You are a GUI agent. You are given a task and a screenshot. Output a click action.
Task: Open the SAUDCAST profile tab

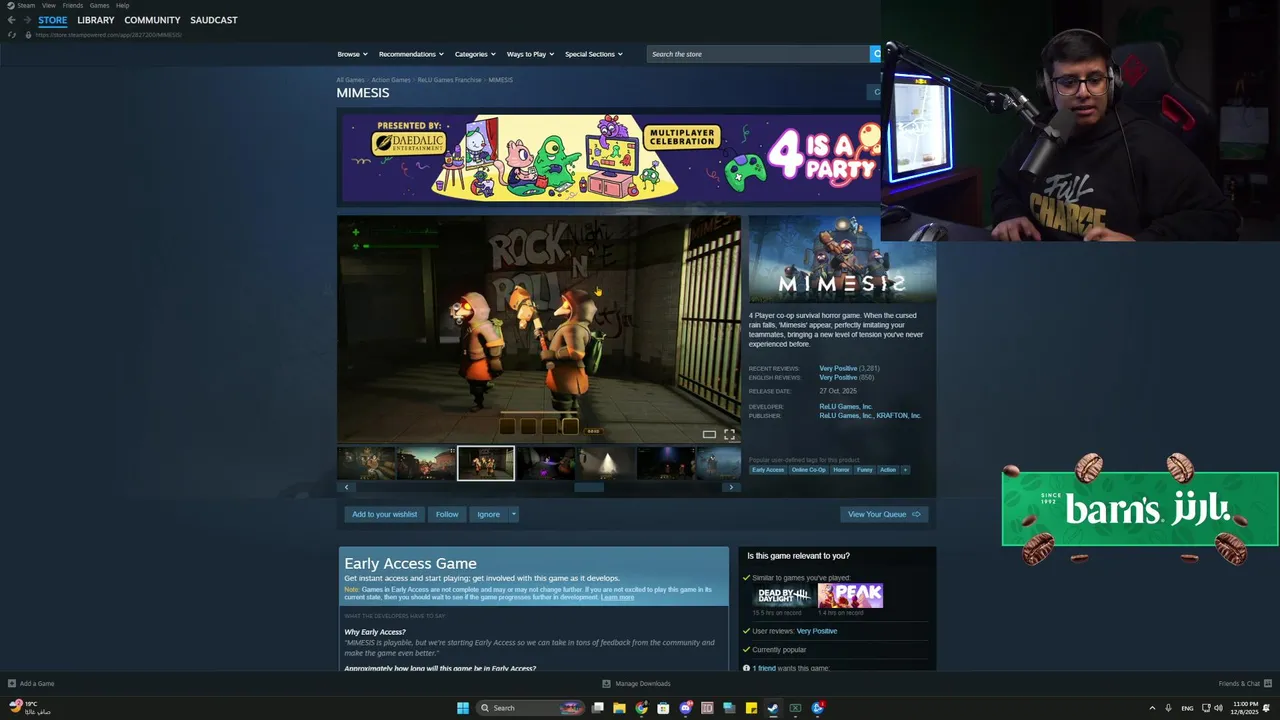point(214,20)
